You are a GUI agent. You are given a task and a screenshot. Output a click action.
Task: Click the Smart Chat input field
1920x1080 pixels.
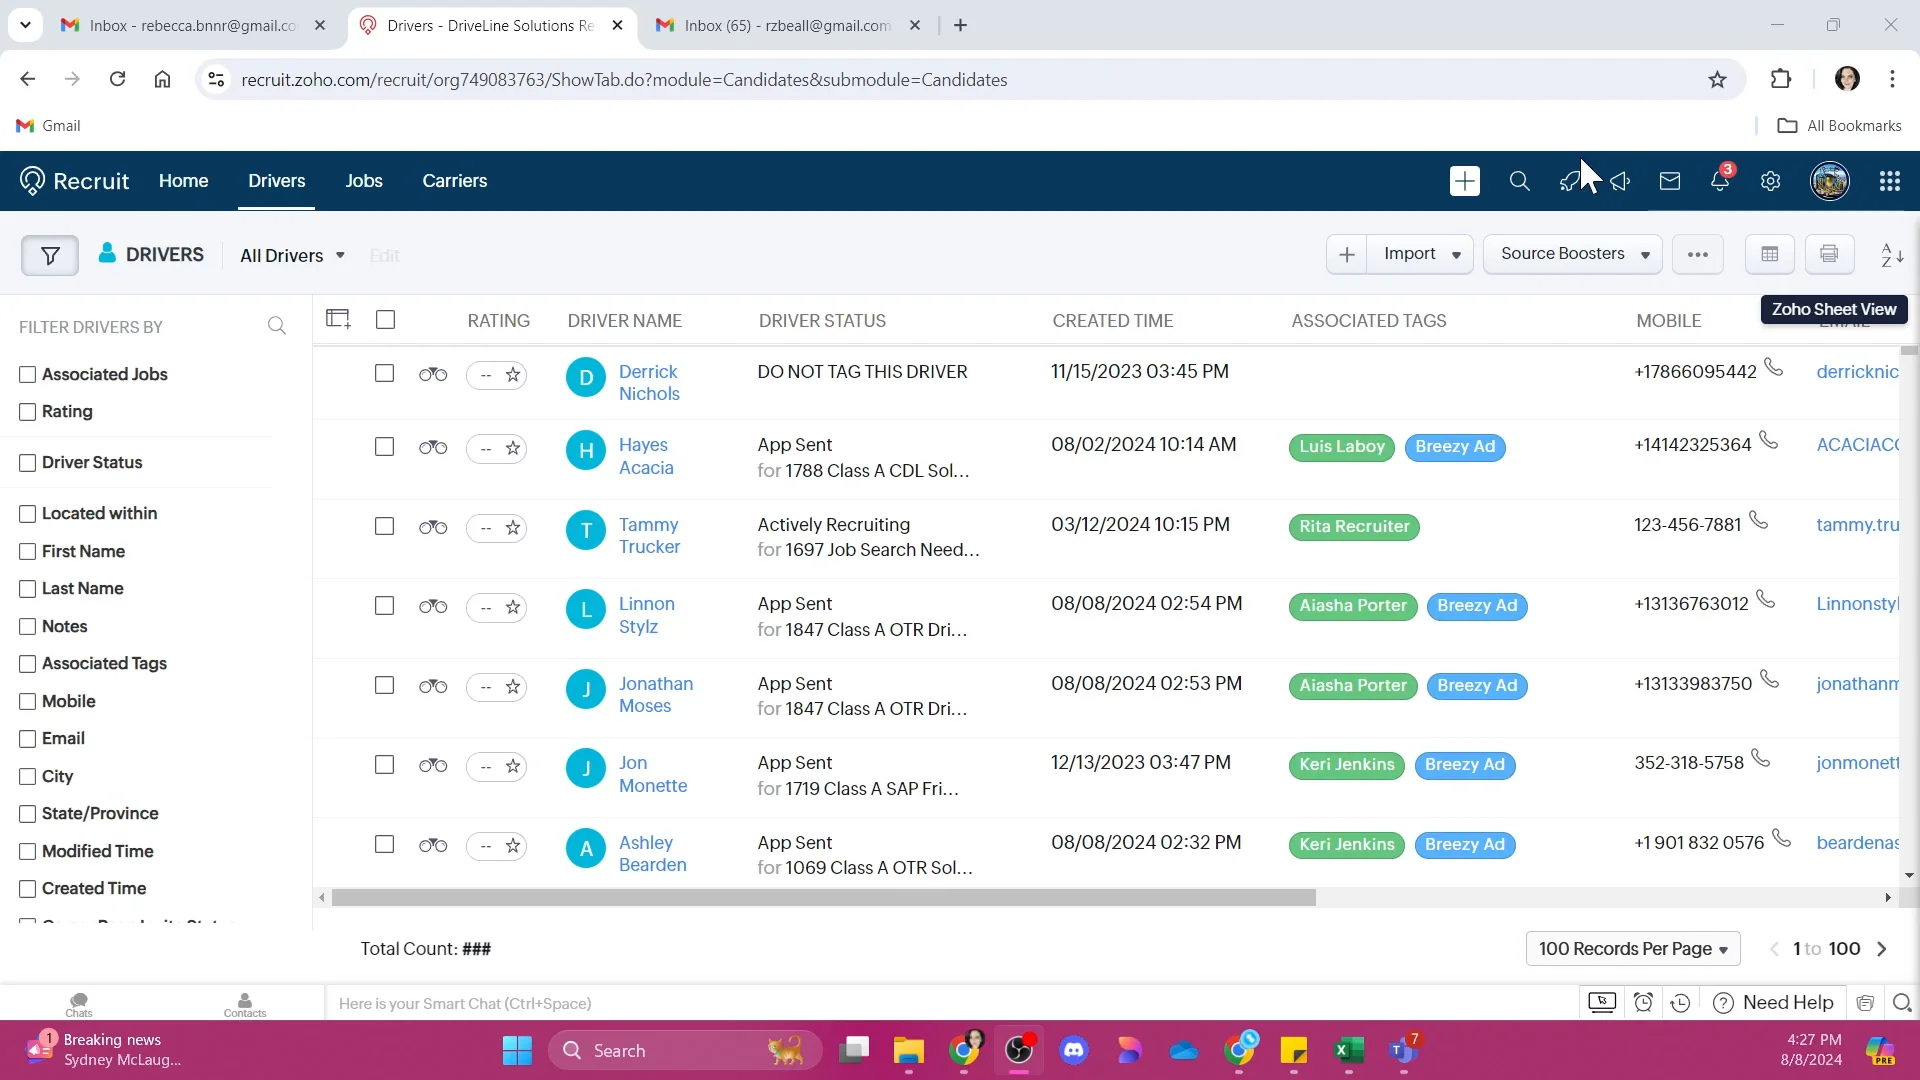pos(950,1003)
